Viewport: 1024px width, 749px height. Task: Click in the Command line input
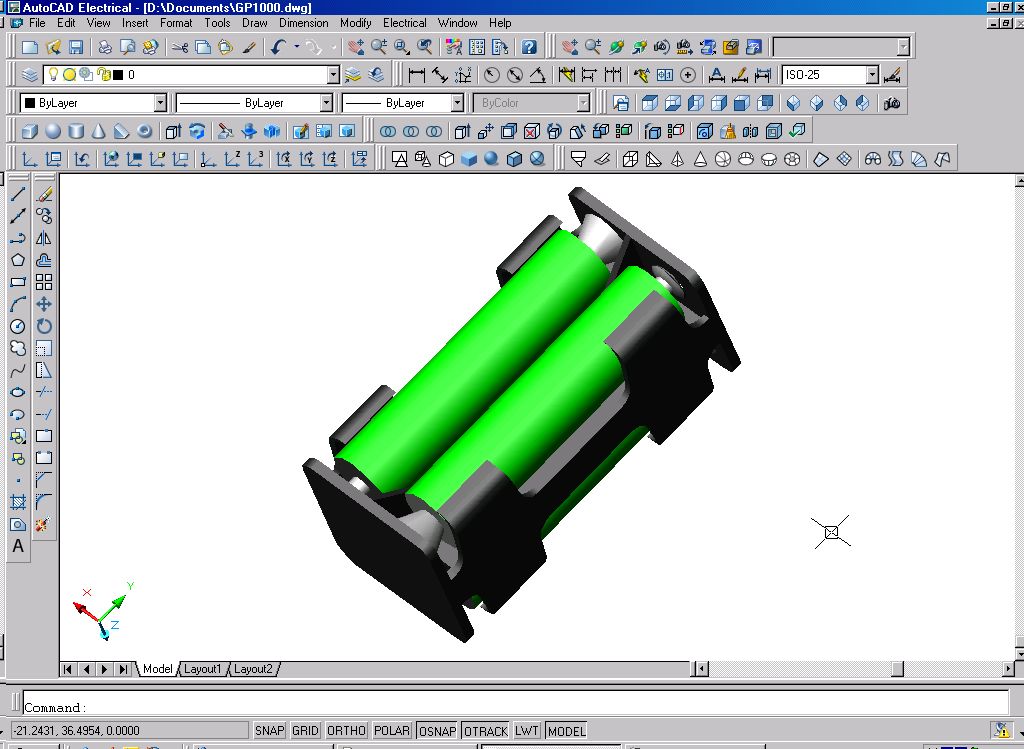[516, 703]
